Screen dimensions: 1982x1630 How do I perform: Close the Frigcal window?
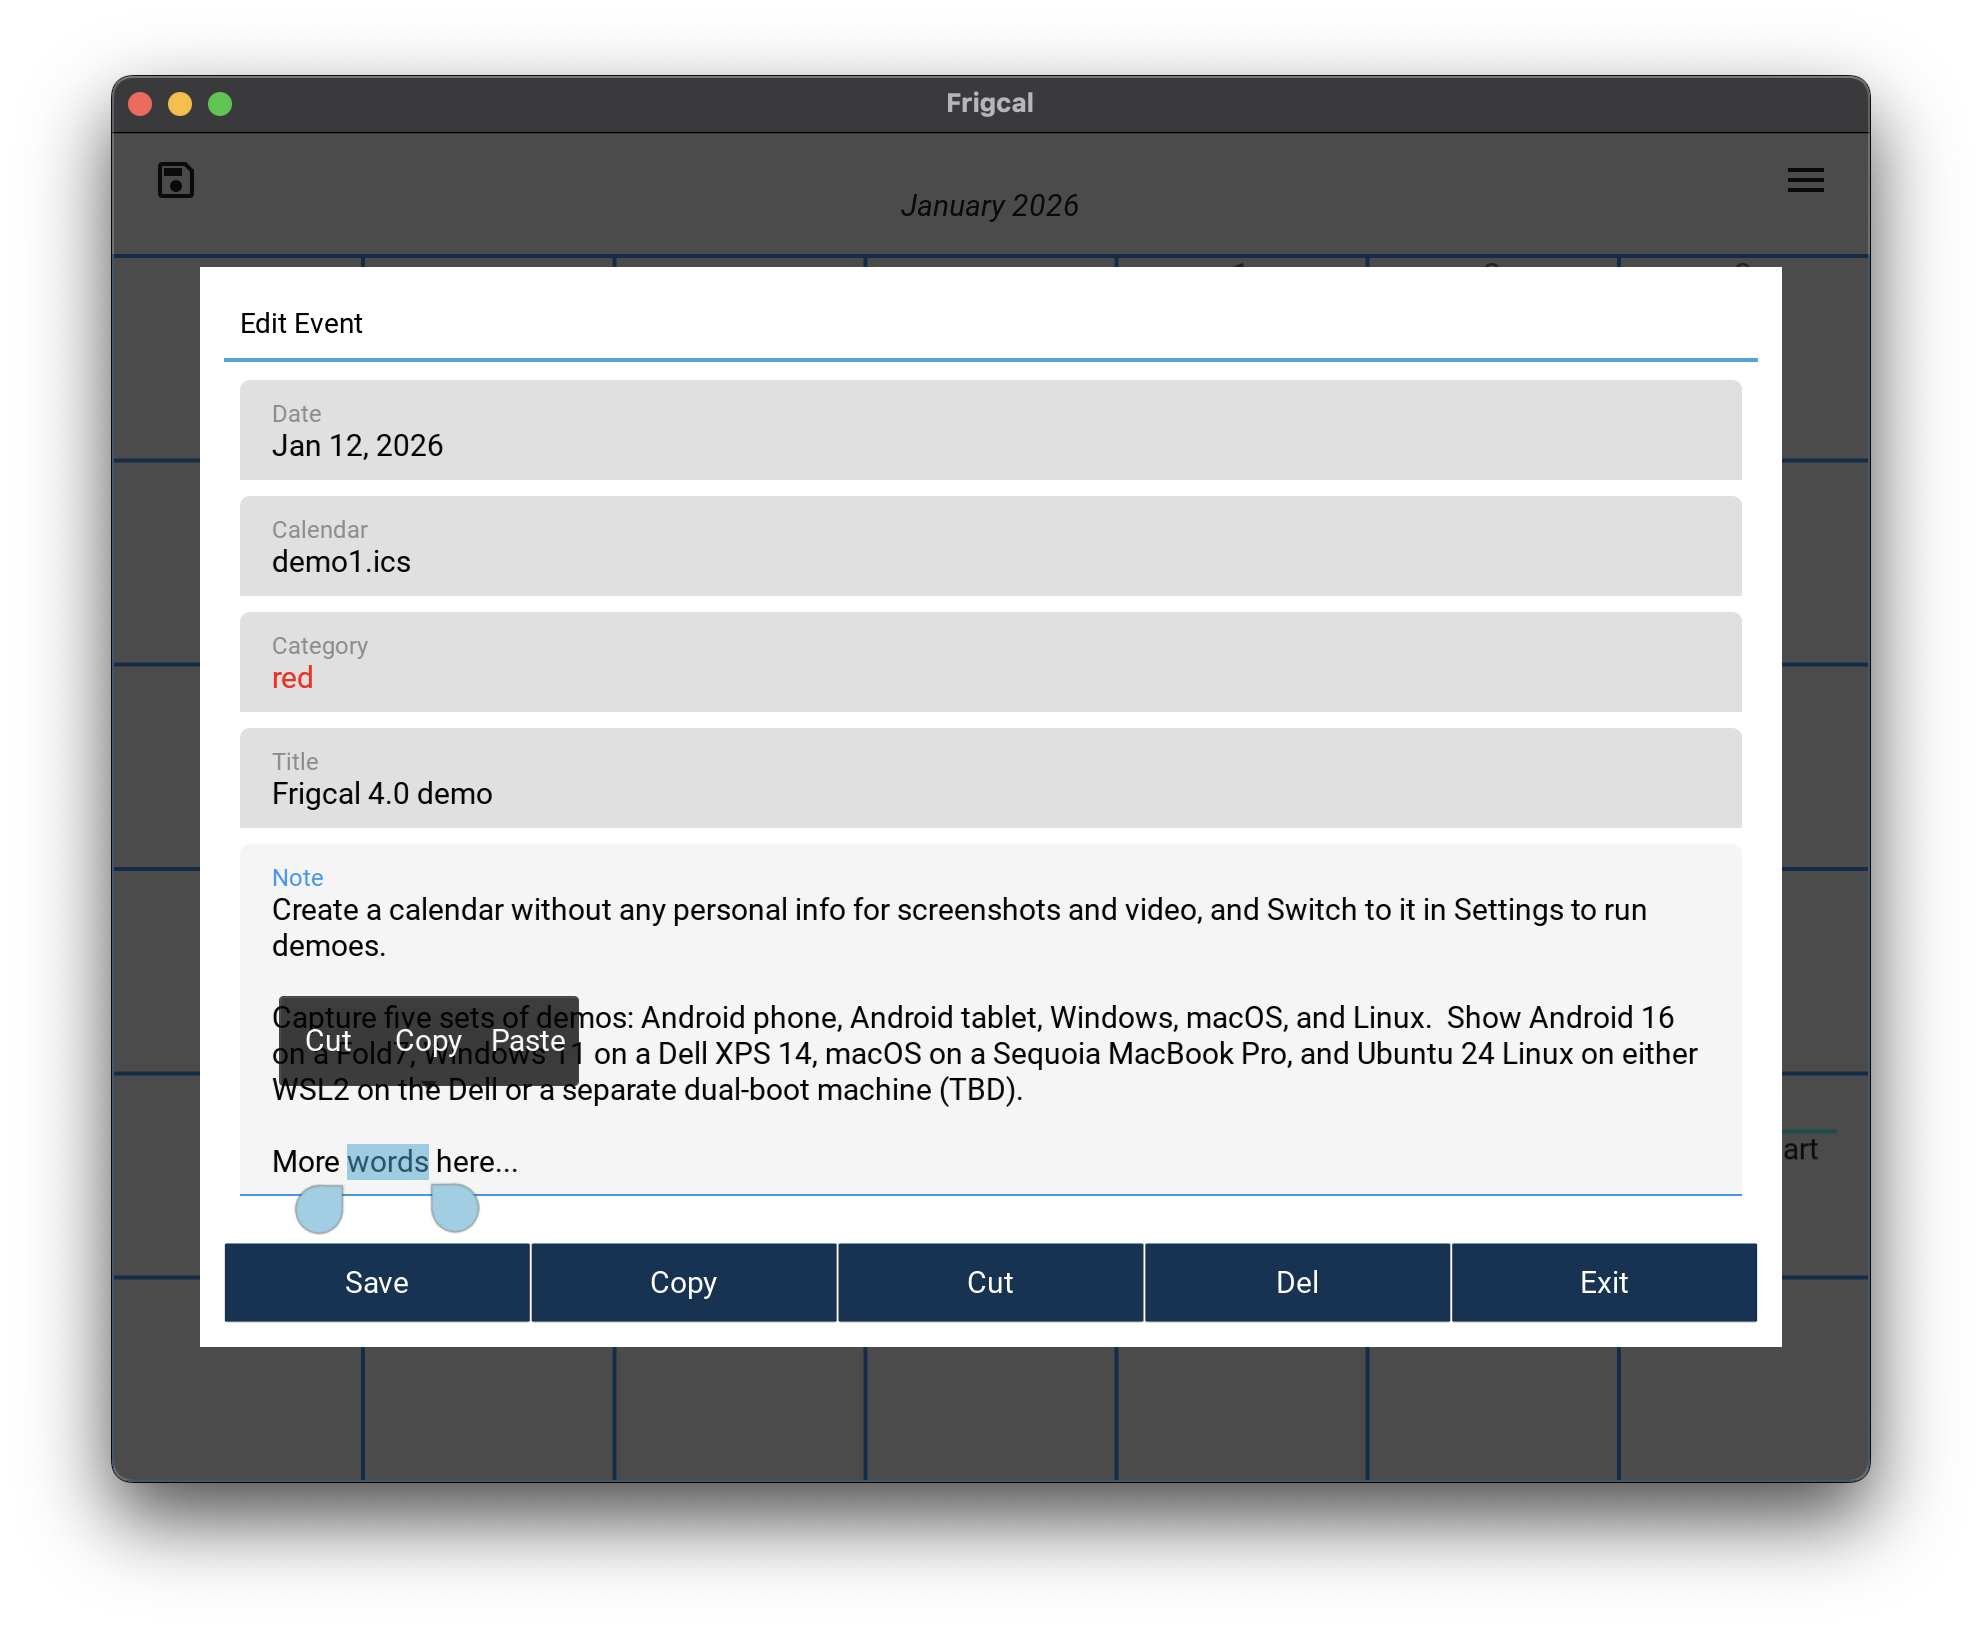[x=141, y=104]
